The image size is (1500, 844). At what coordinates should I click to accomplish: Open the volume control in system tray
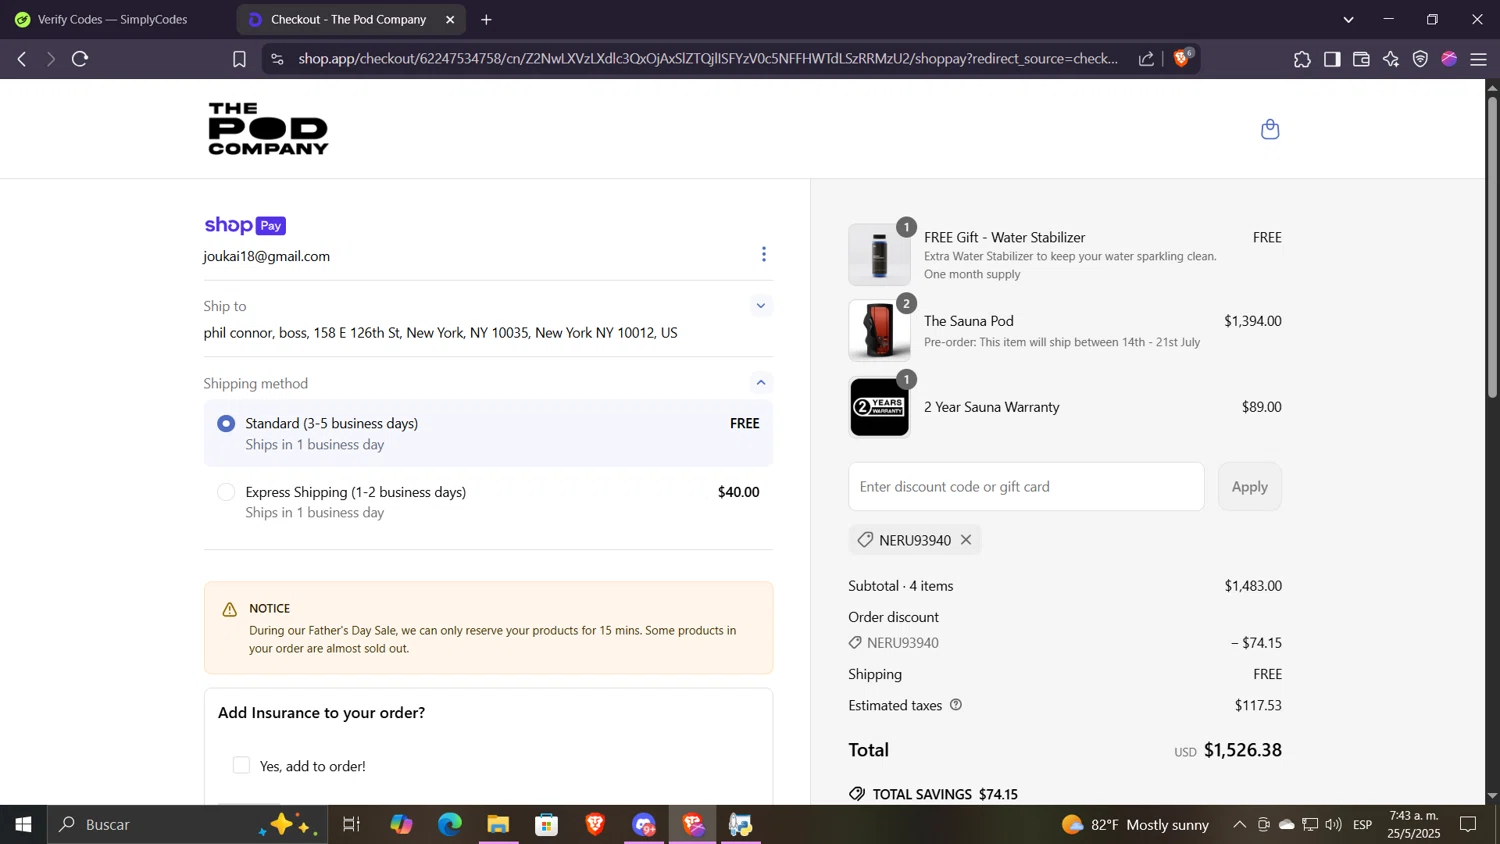click(1333, 825)
